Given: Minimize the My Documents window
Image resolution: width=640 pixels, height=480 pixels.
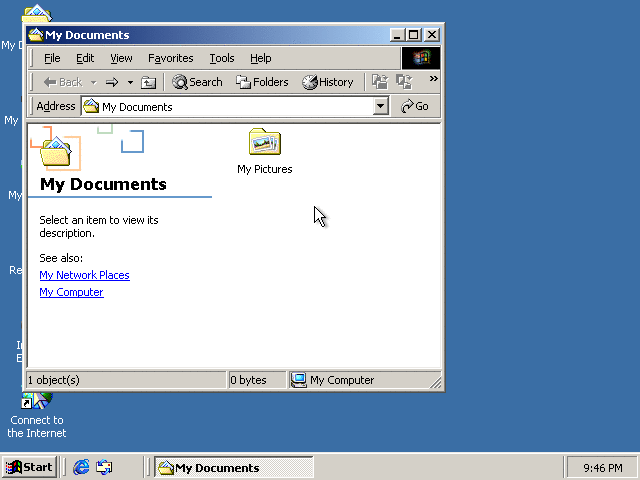Looking at the screenshot, I should pos(397,35).
